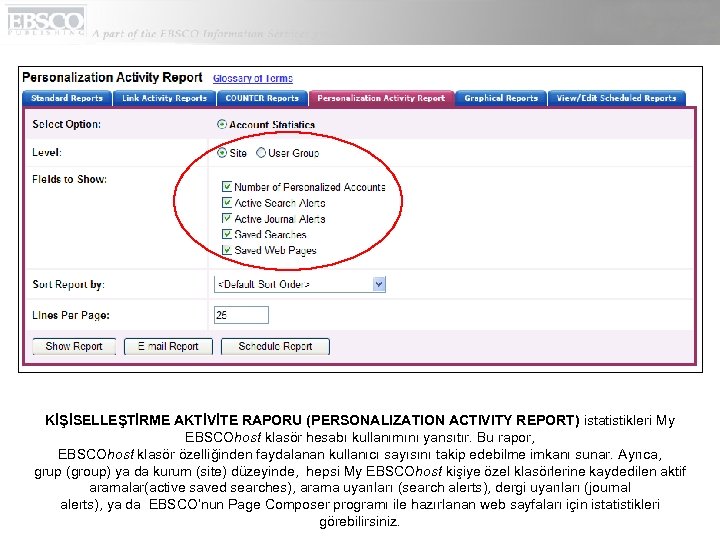Click the Schedule Report button
Screen dimensions: 720x540
pos(275,346)
